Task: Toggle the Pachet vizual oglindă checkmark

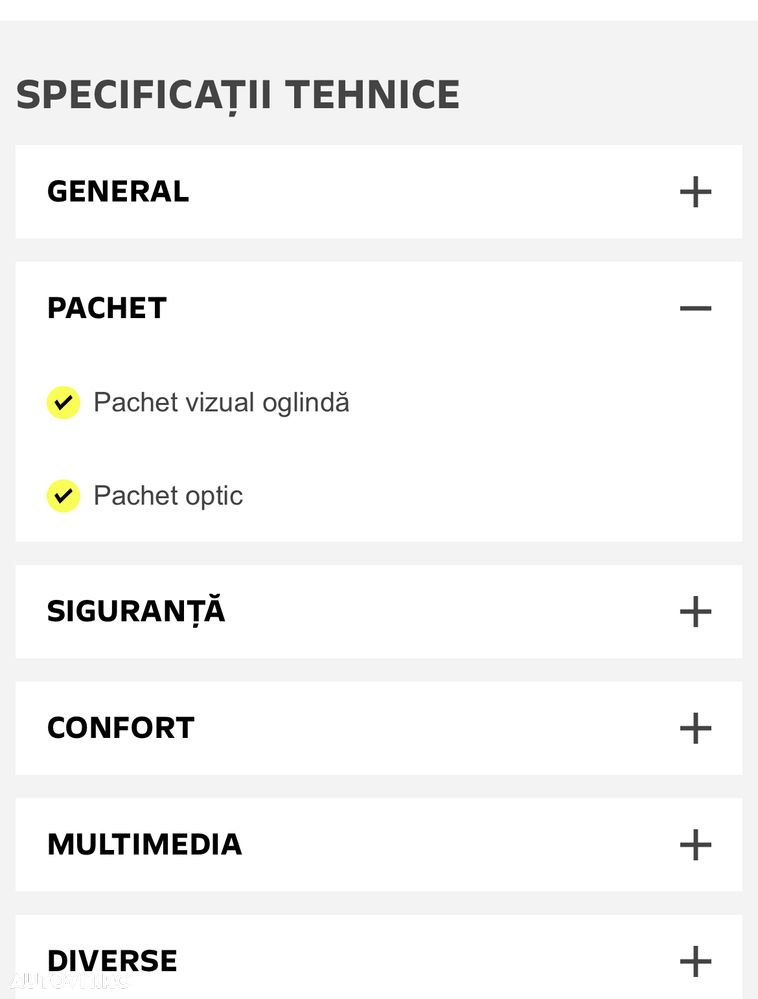Action: pos(63,403)
